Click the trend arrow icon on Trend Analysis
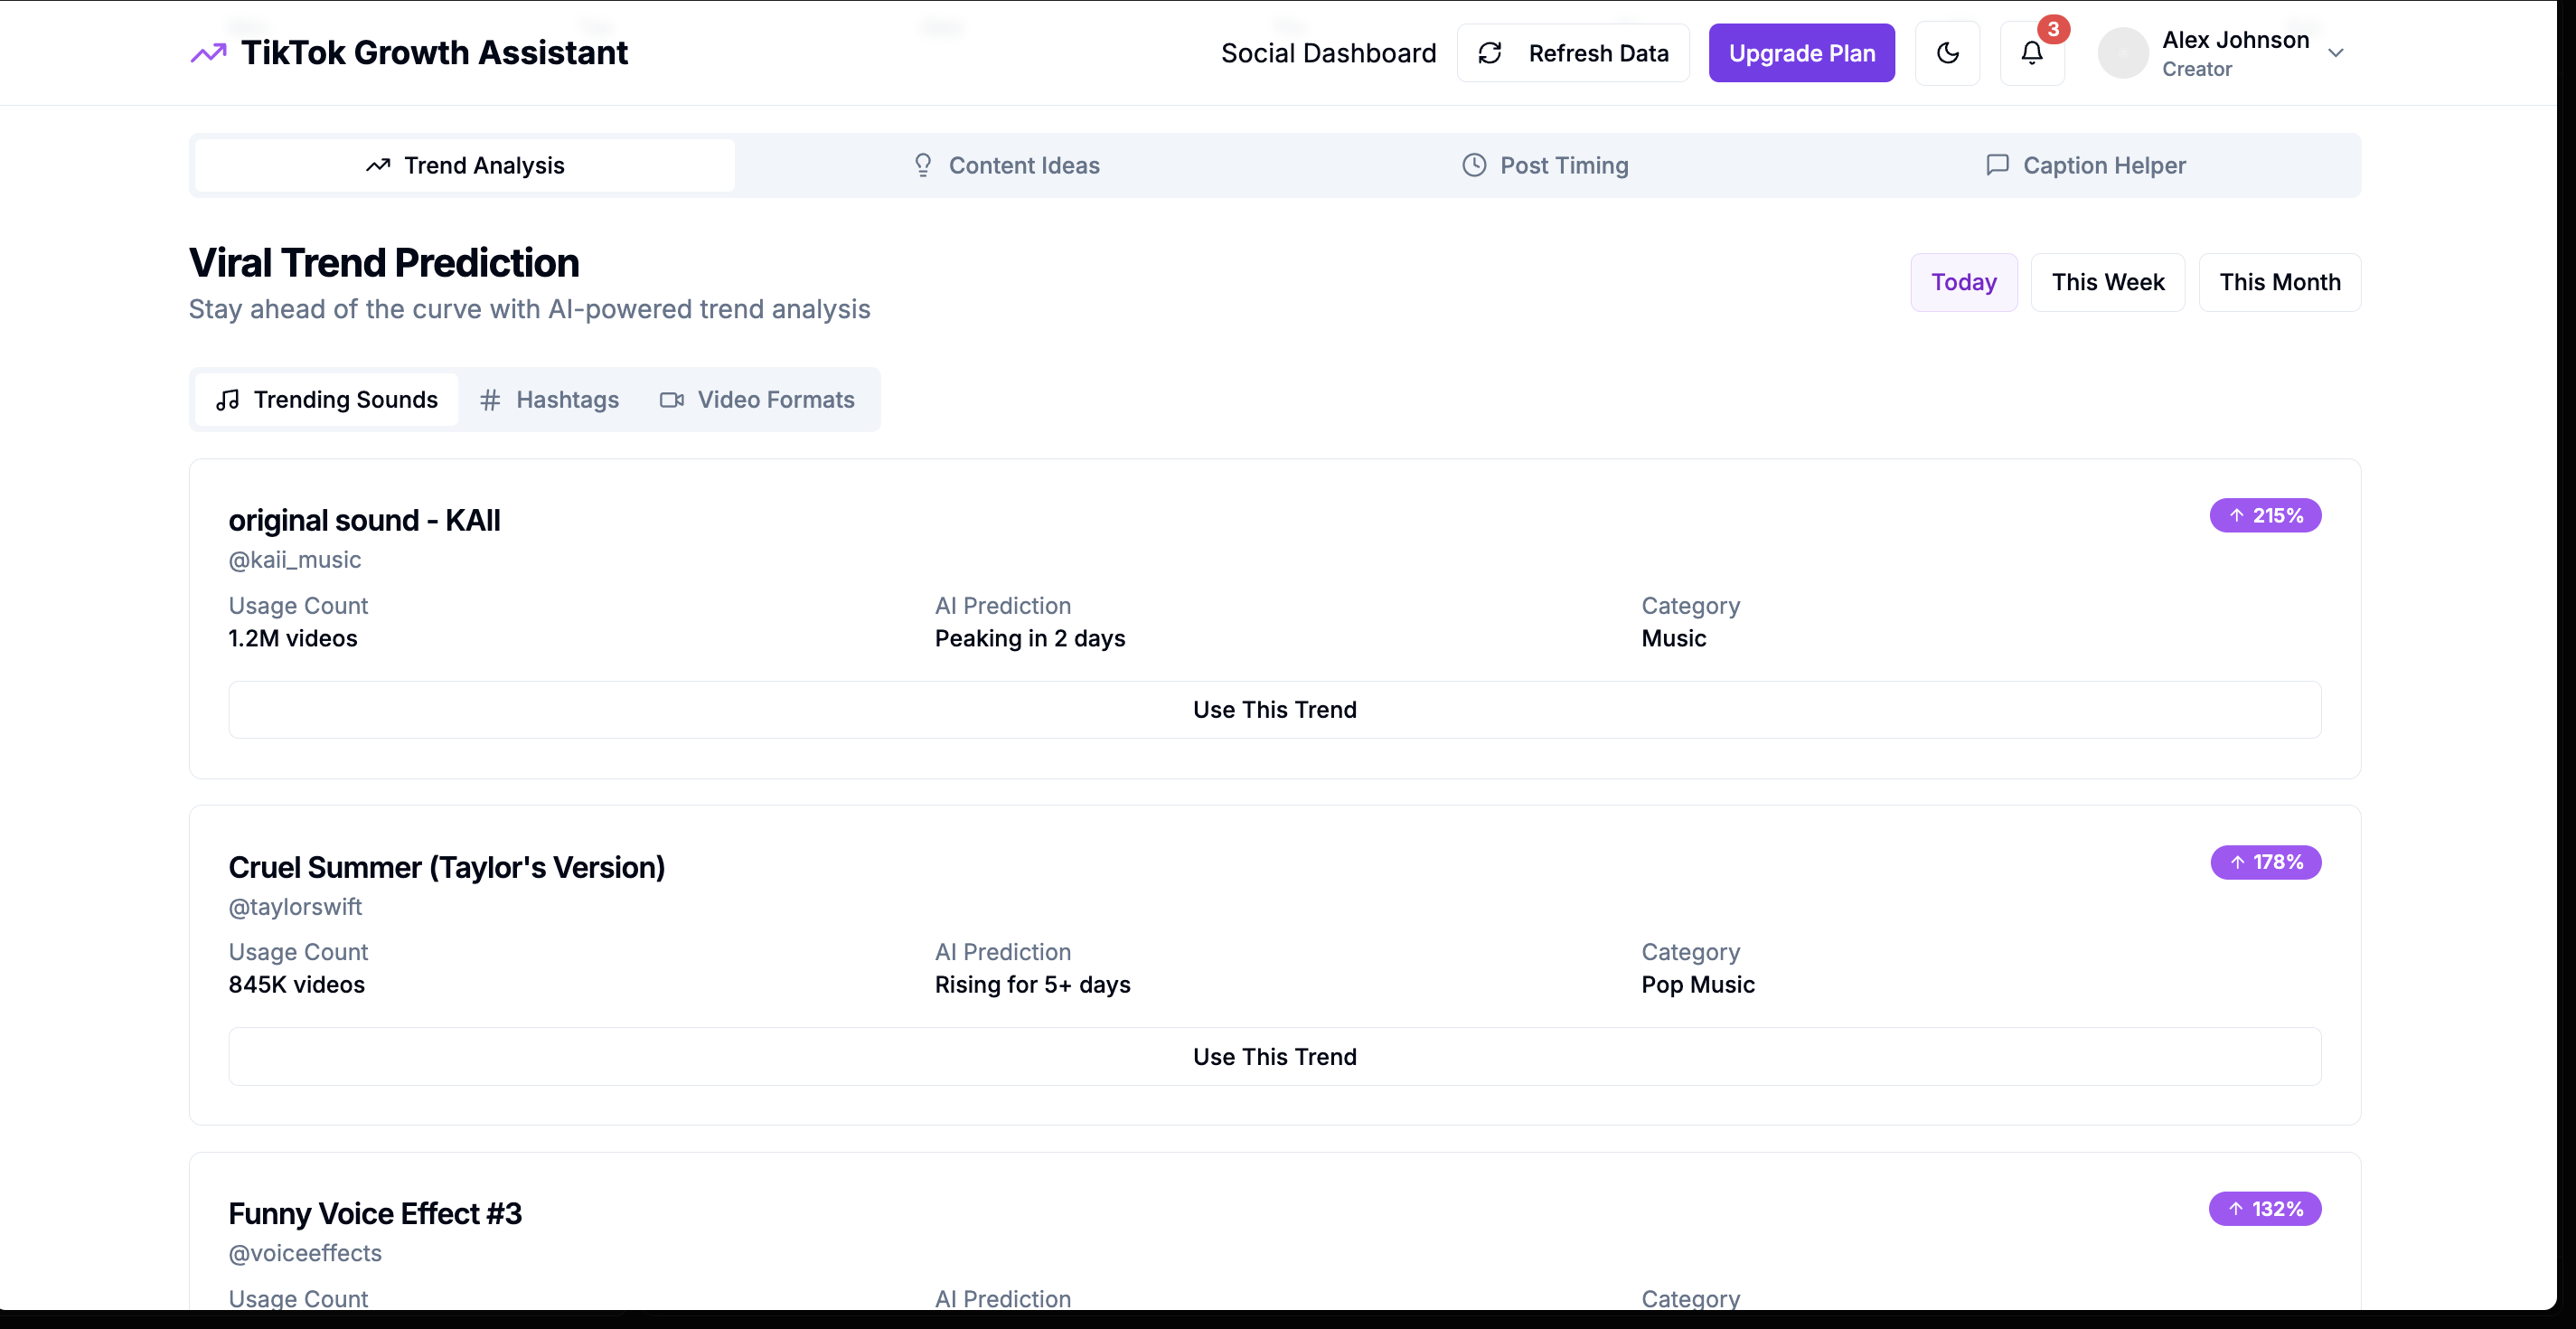The height and width of the screenshot is (1329, 2576). (378, 165)
